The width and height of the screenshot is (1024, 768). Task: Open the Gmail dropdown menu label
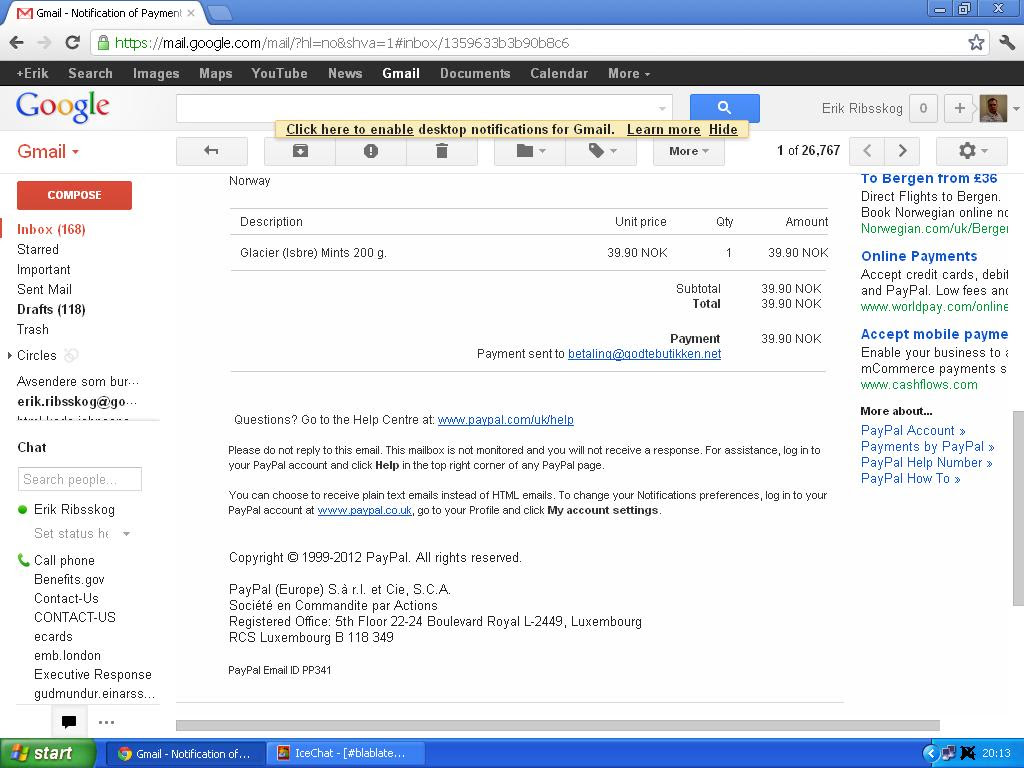point(48,152)
